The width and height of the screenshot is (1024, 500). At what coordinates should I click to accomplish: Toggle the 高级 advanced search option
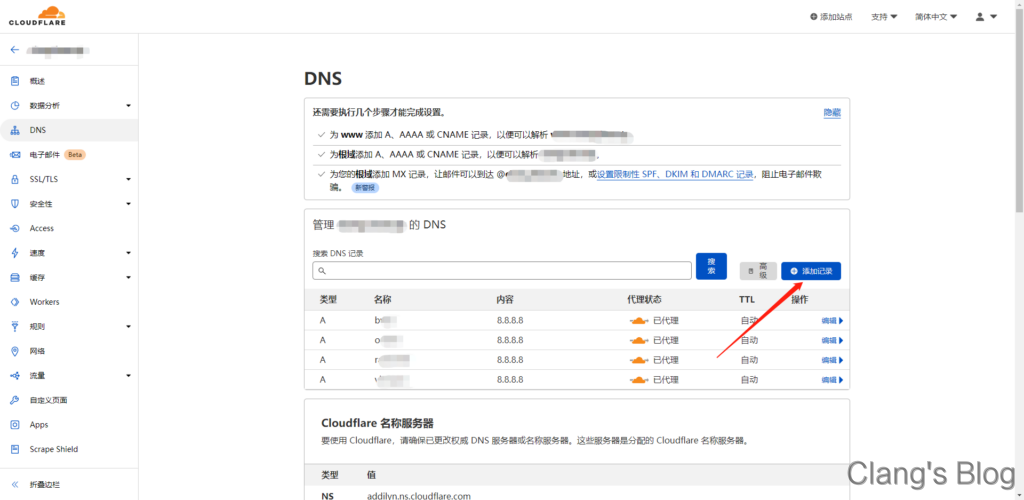(757, 271)
